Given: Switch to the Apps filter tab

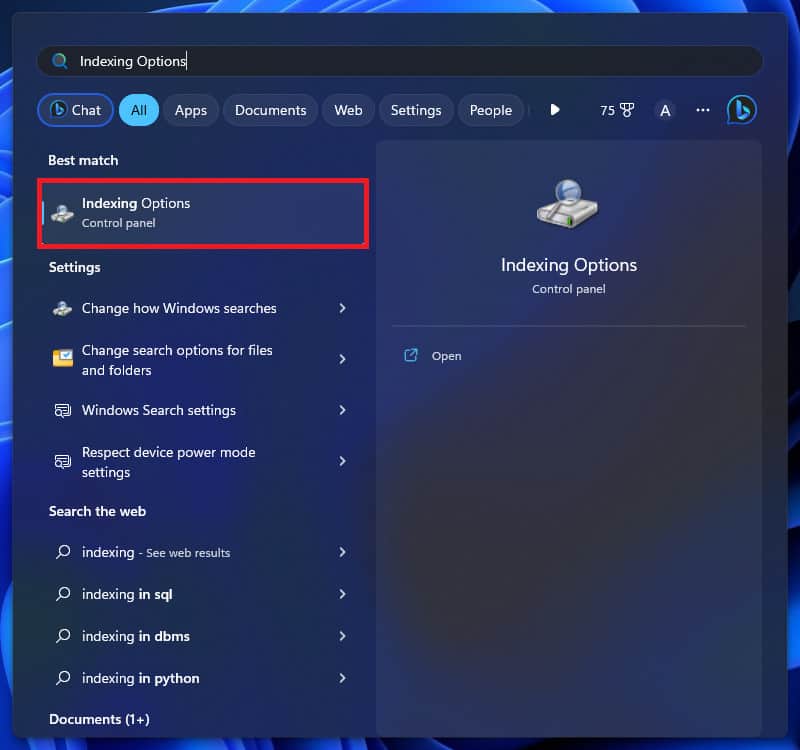Looking at the screenshot, I should (x=191, y=110).
